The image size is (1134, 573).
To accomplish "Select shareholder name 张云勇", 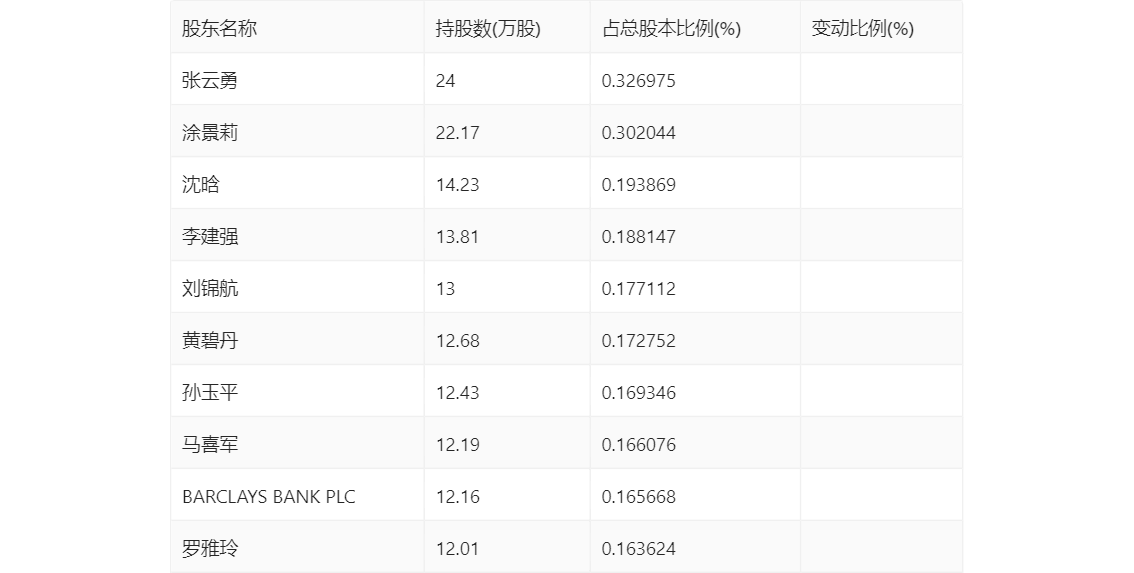I will point(210,80).
